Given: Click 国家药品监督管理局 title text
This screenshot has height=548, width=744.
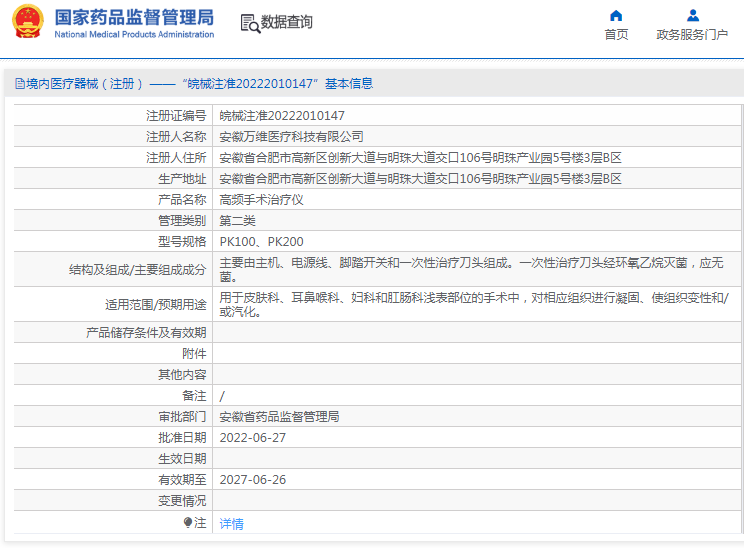Looking at the screenshot, I should (x=134, y=18).
